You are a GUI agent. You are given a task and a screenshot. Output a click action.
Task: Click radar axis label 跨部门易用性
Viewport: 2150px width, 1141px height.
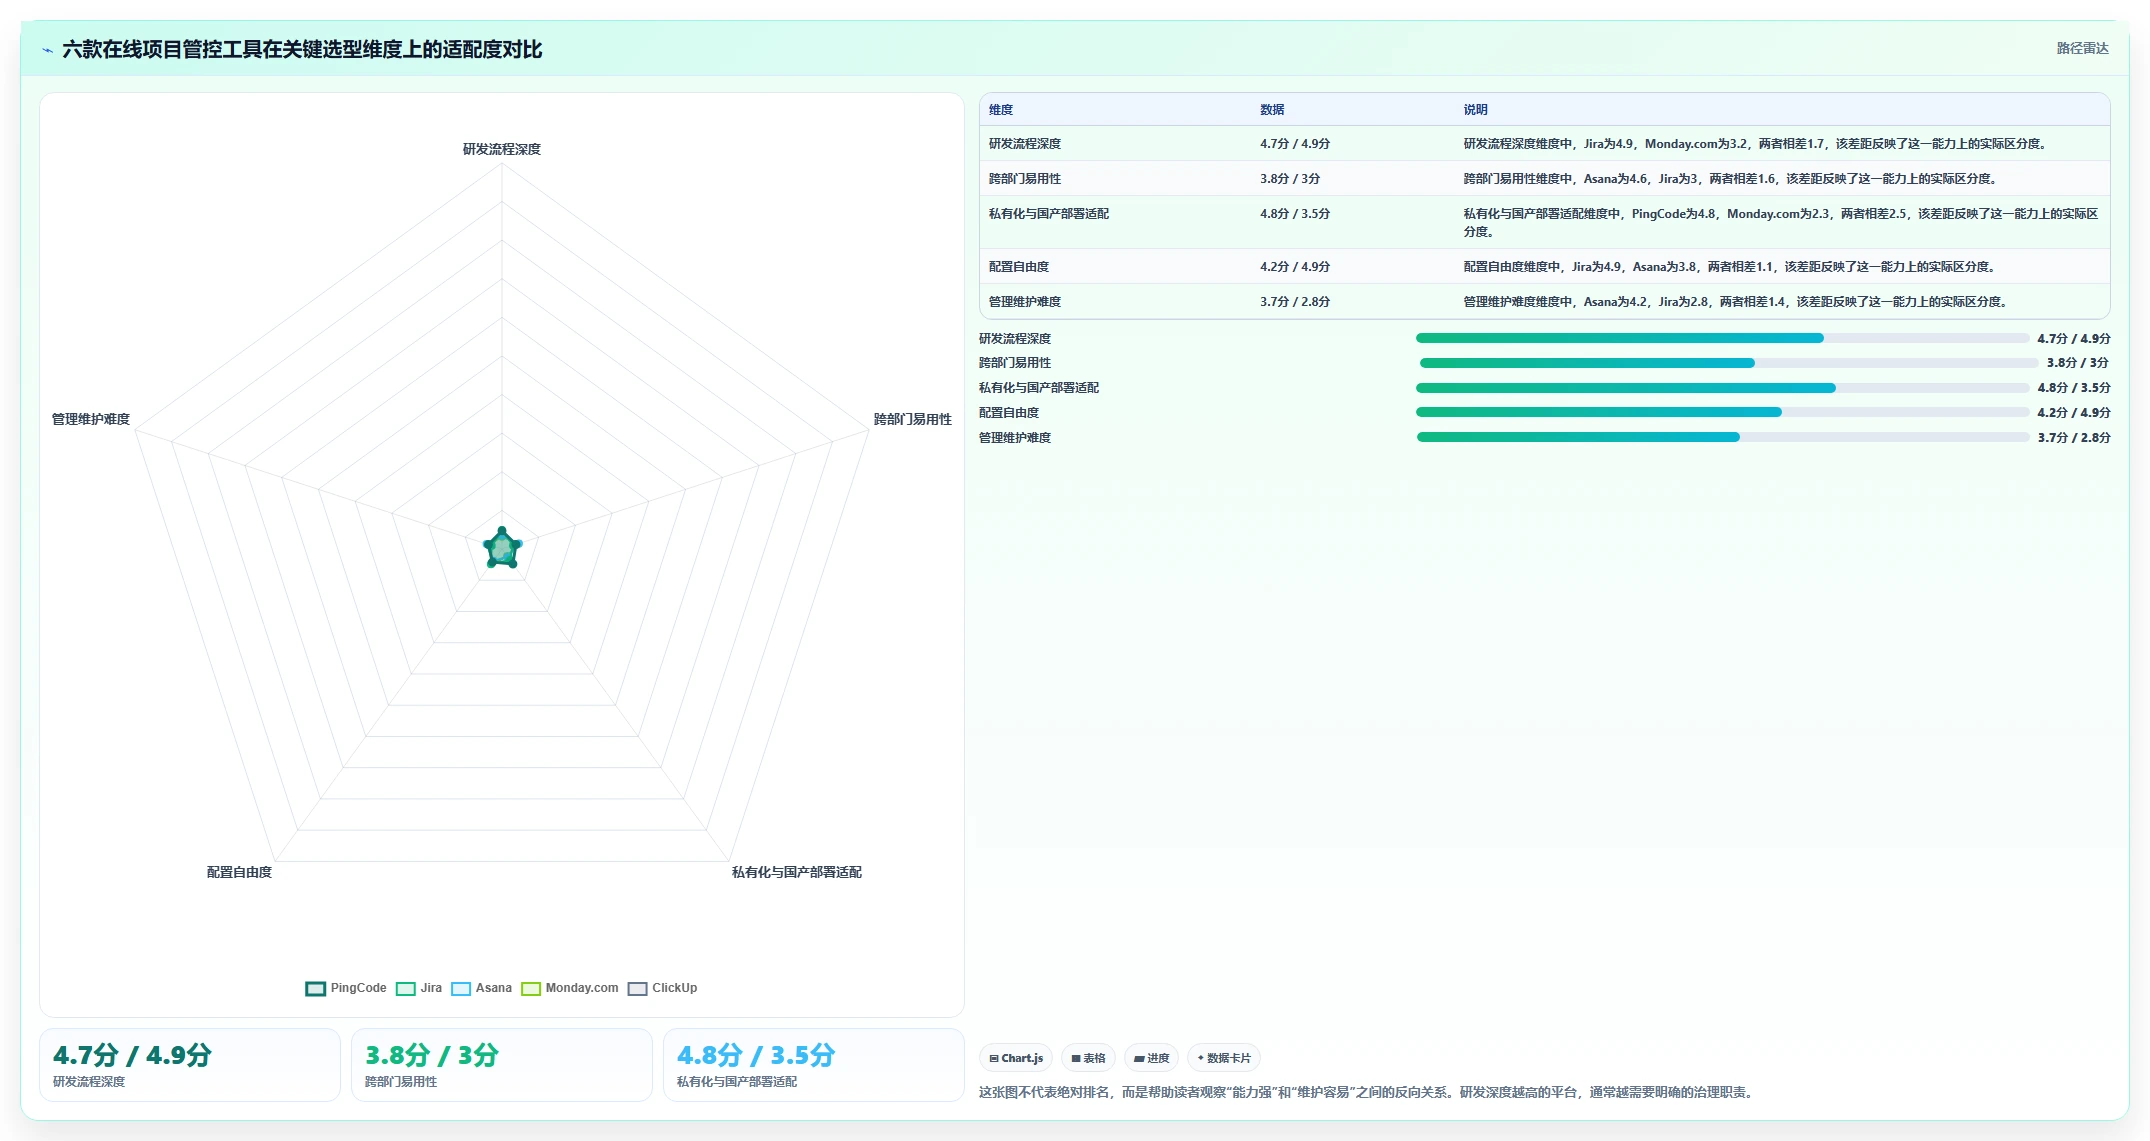[912, 419]
